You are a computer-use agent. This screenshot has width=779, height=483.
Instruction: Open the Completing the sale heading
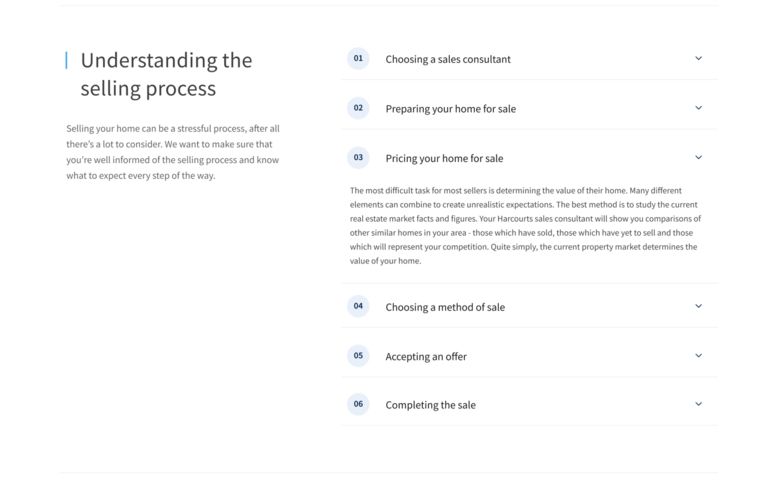(430, 405)
